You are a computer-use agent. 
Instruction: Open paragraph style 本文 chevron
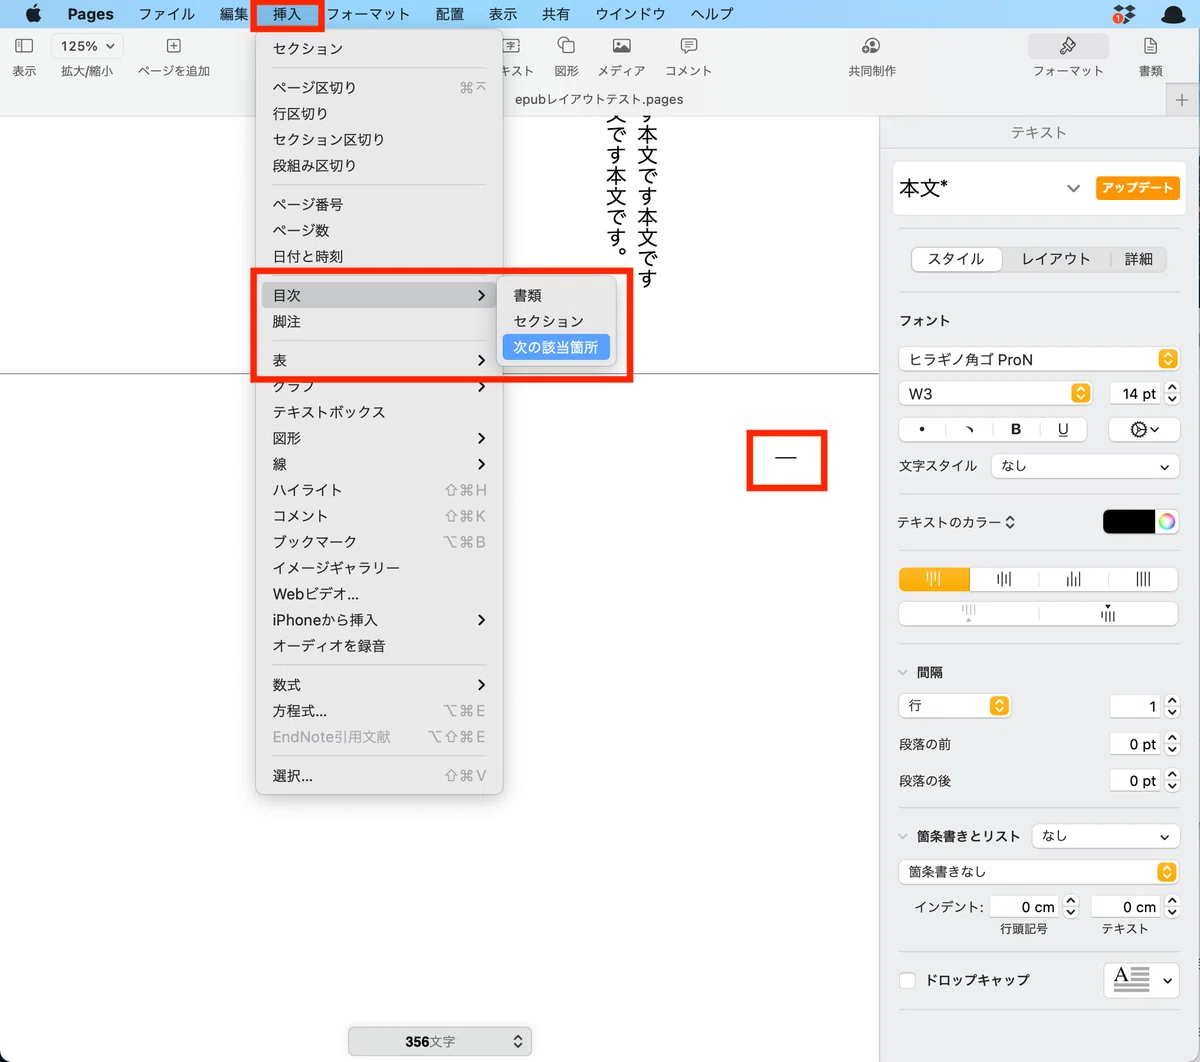(x=1073, y=188)
